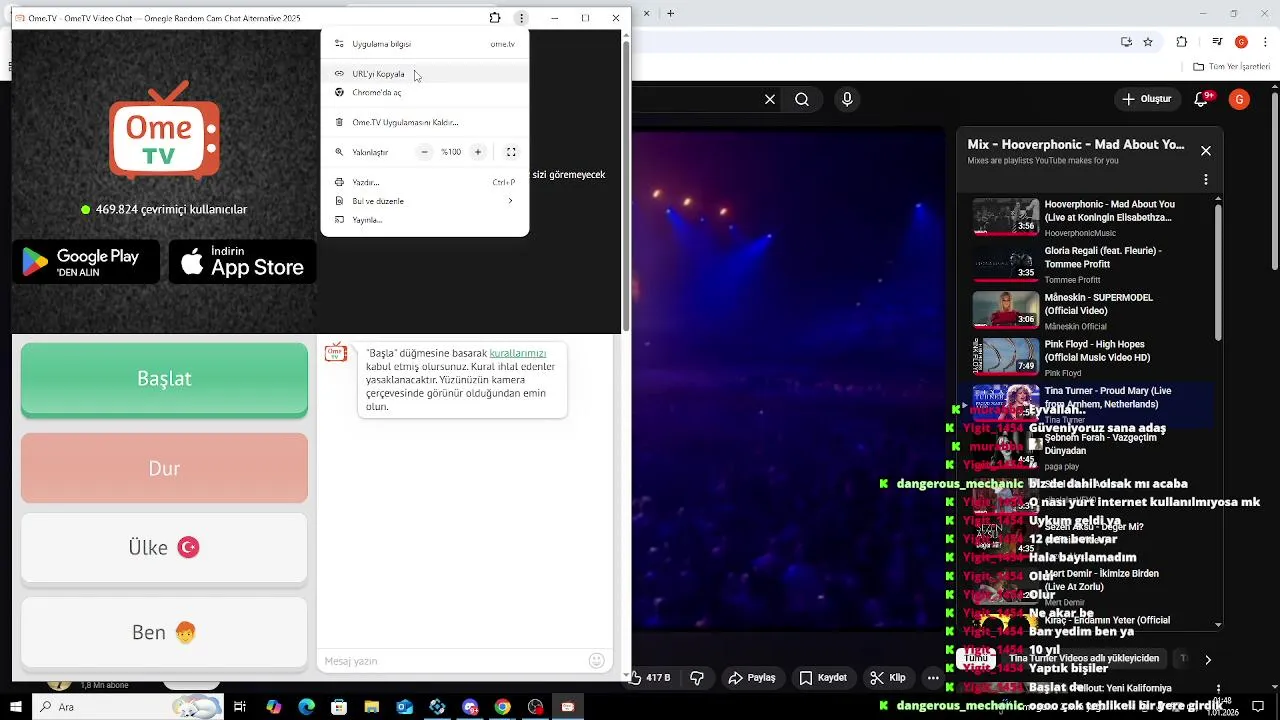Image resolution: width=1280 pixels, height=720 pixels.
Task: Open the Copilot icon on the taskbar
Action: (x=274, y=707)
